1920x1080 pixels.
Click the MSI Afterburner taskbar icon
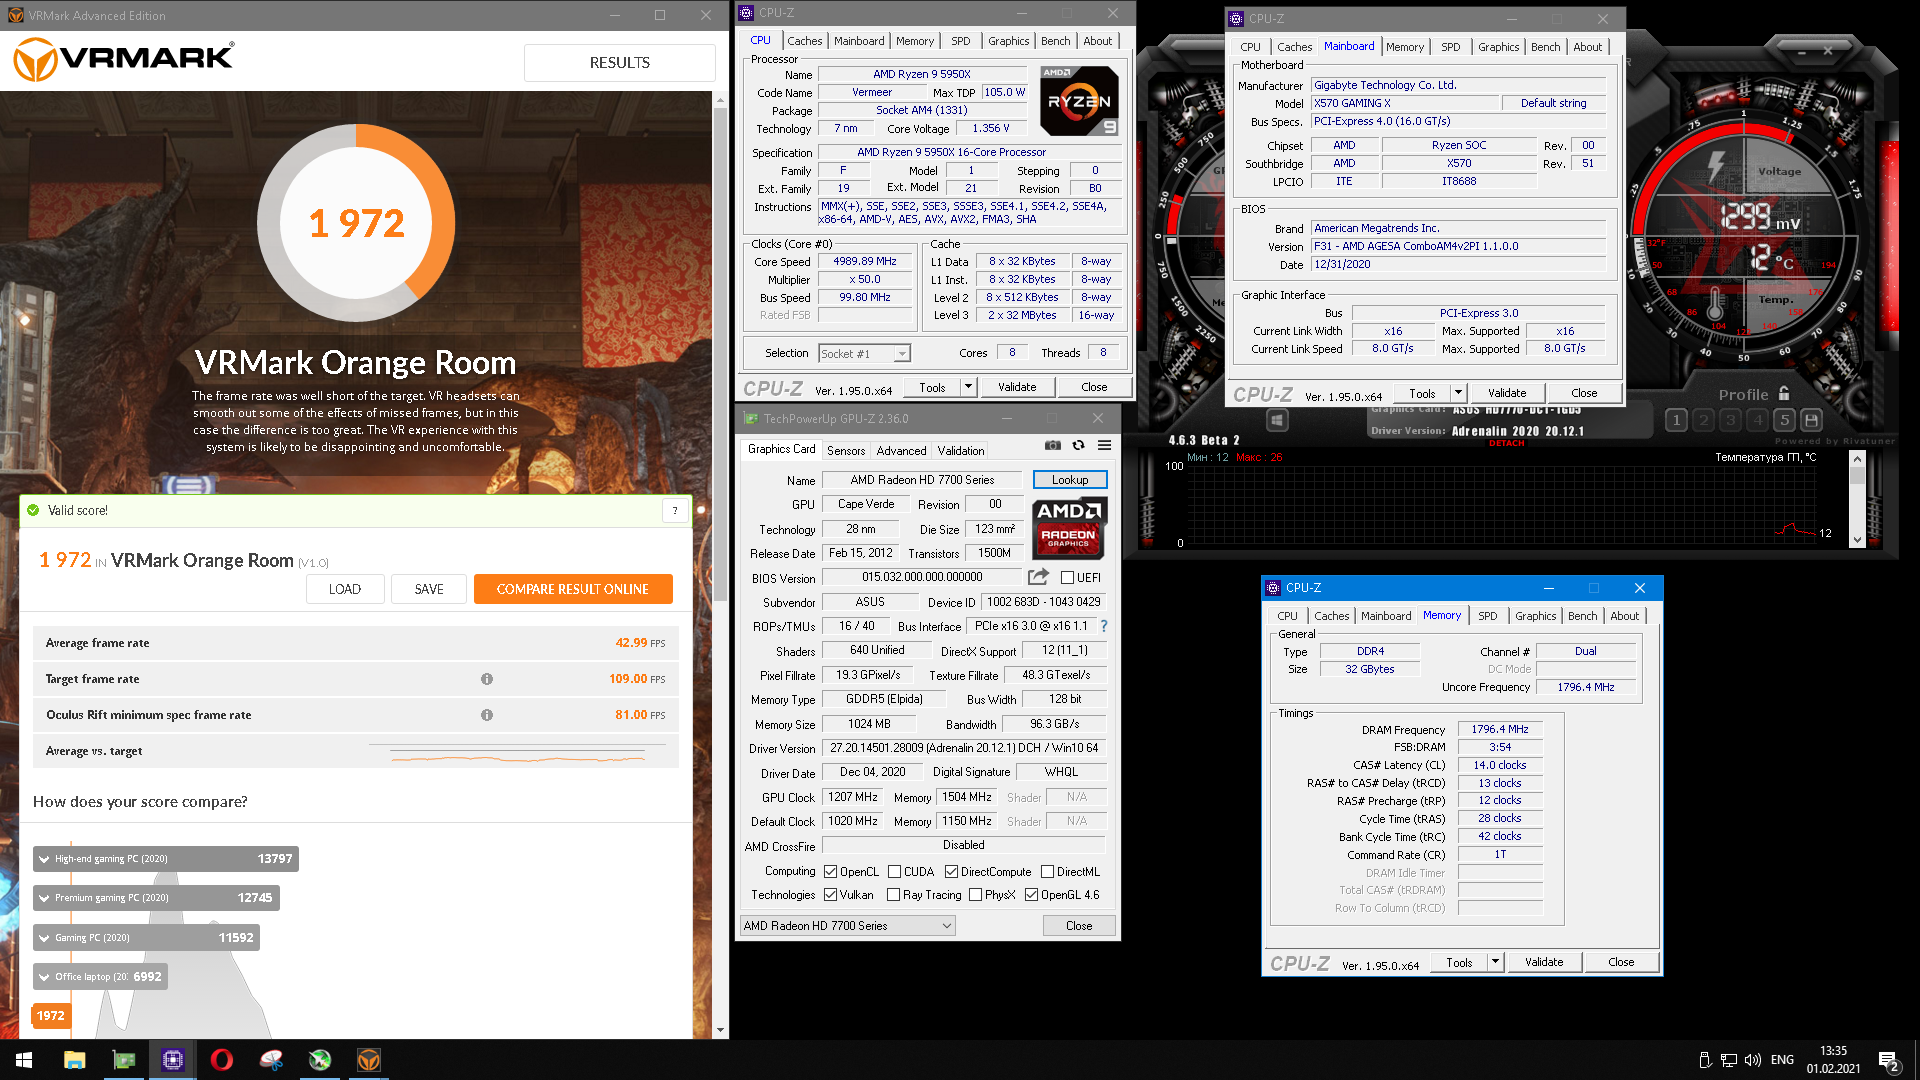pos(320,1060)
